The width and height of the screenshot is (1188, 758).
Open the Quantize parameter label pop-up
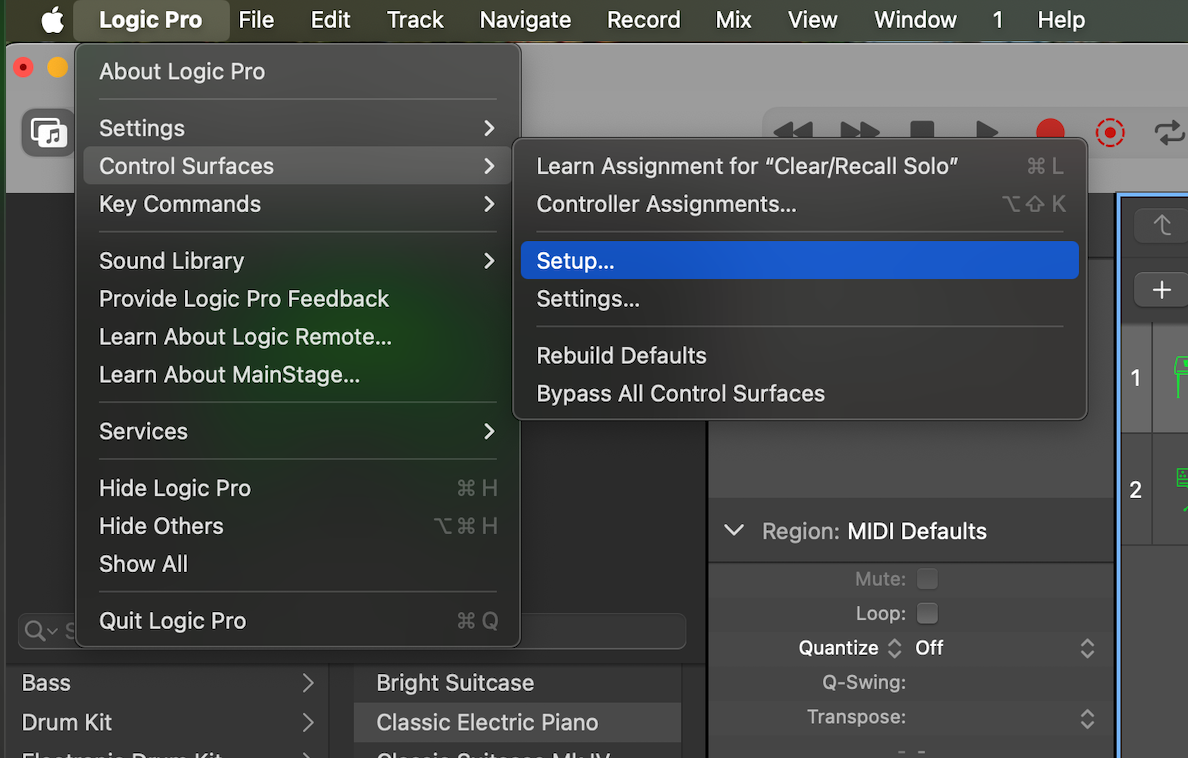click(x=850, y=648)
